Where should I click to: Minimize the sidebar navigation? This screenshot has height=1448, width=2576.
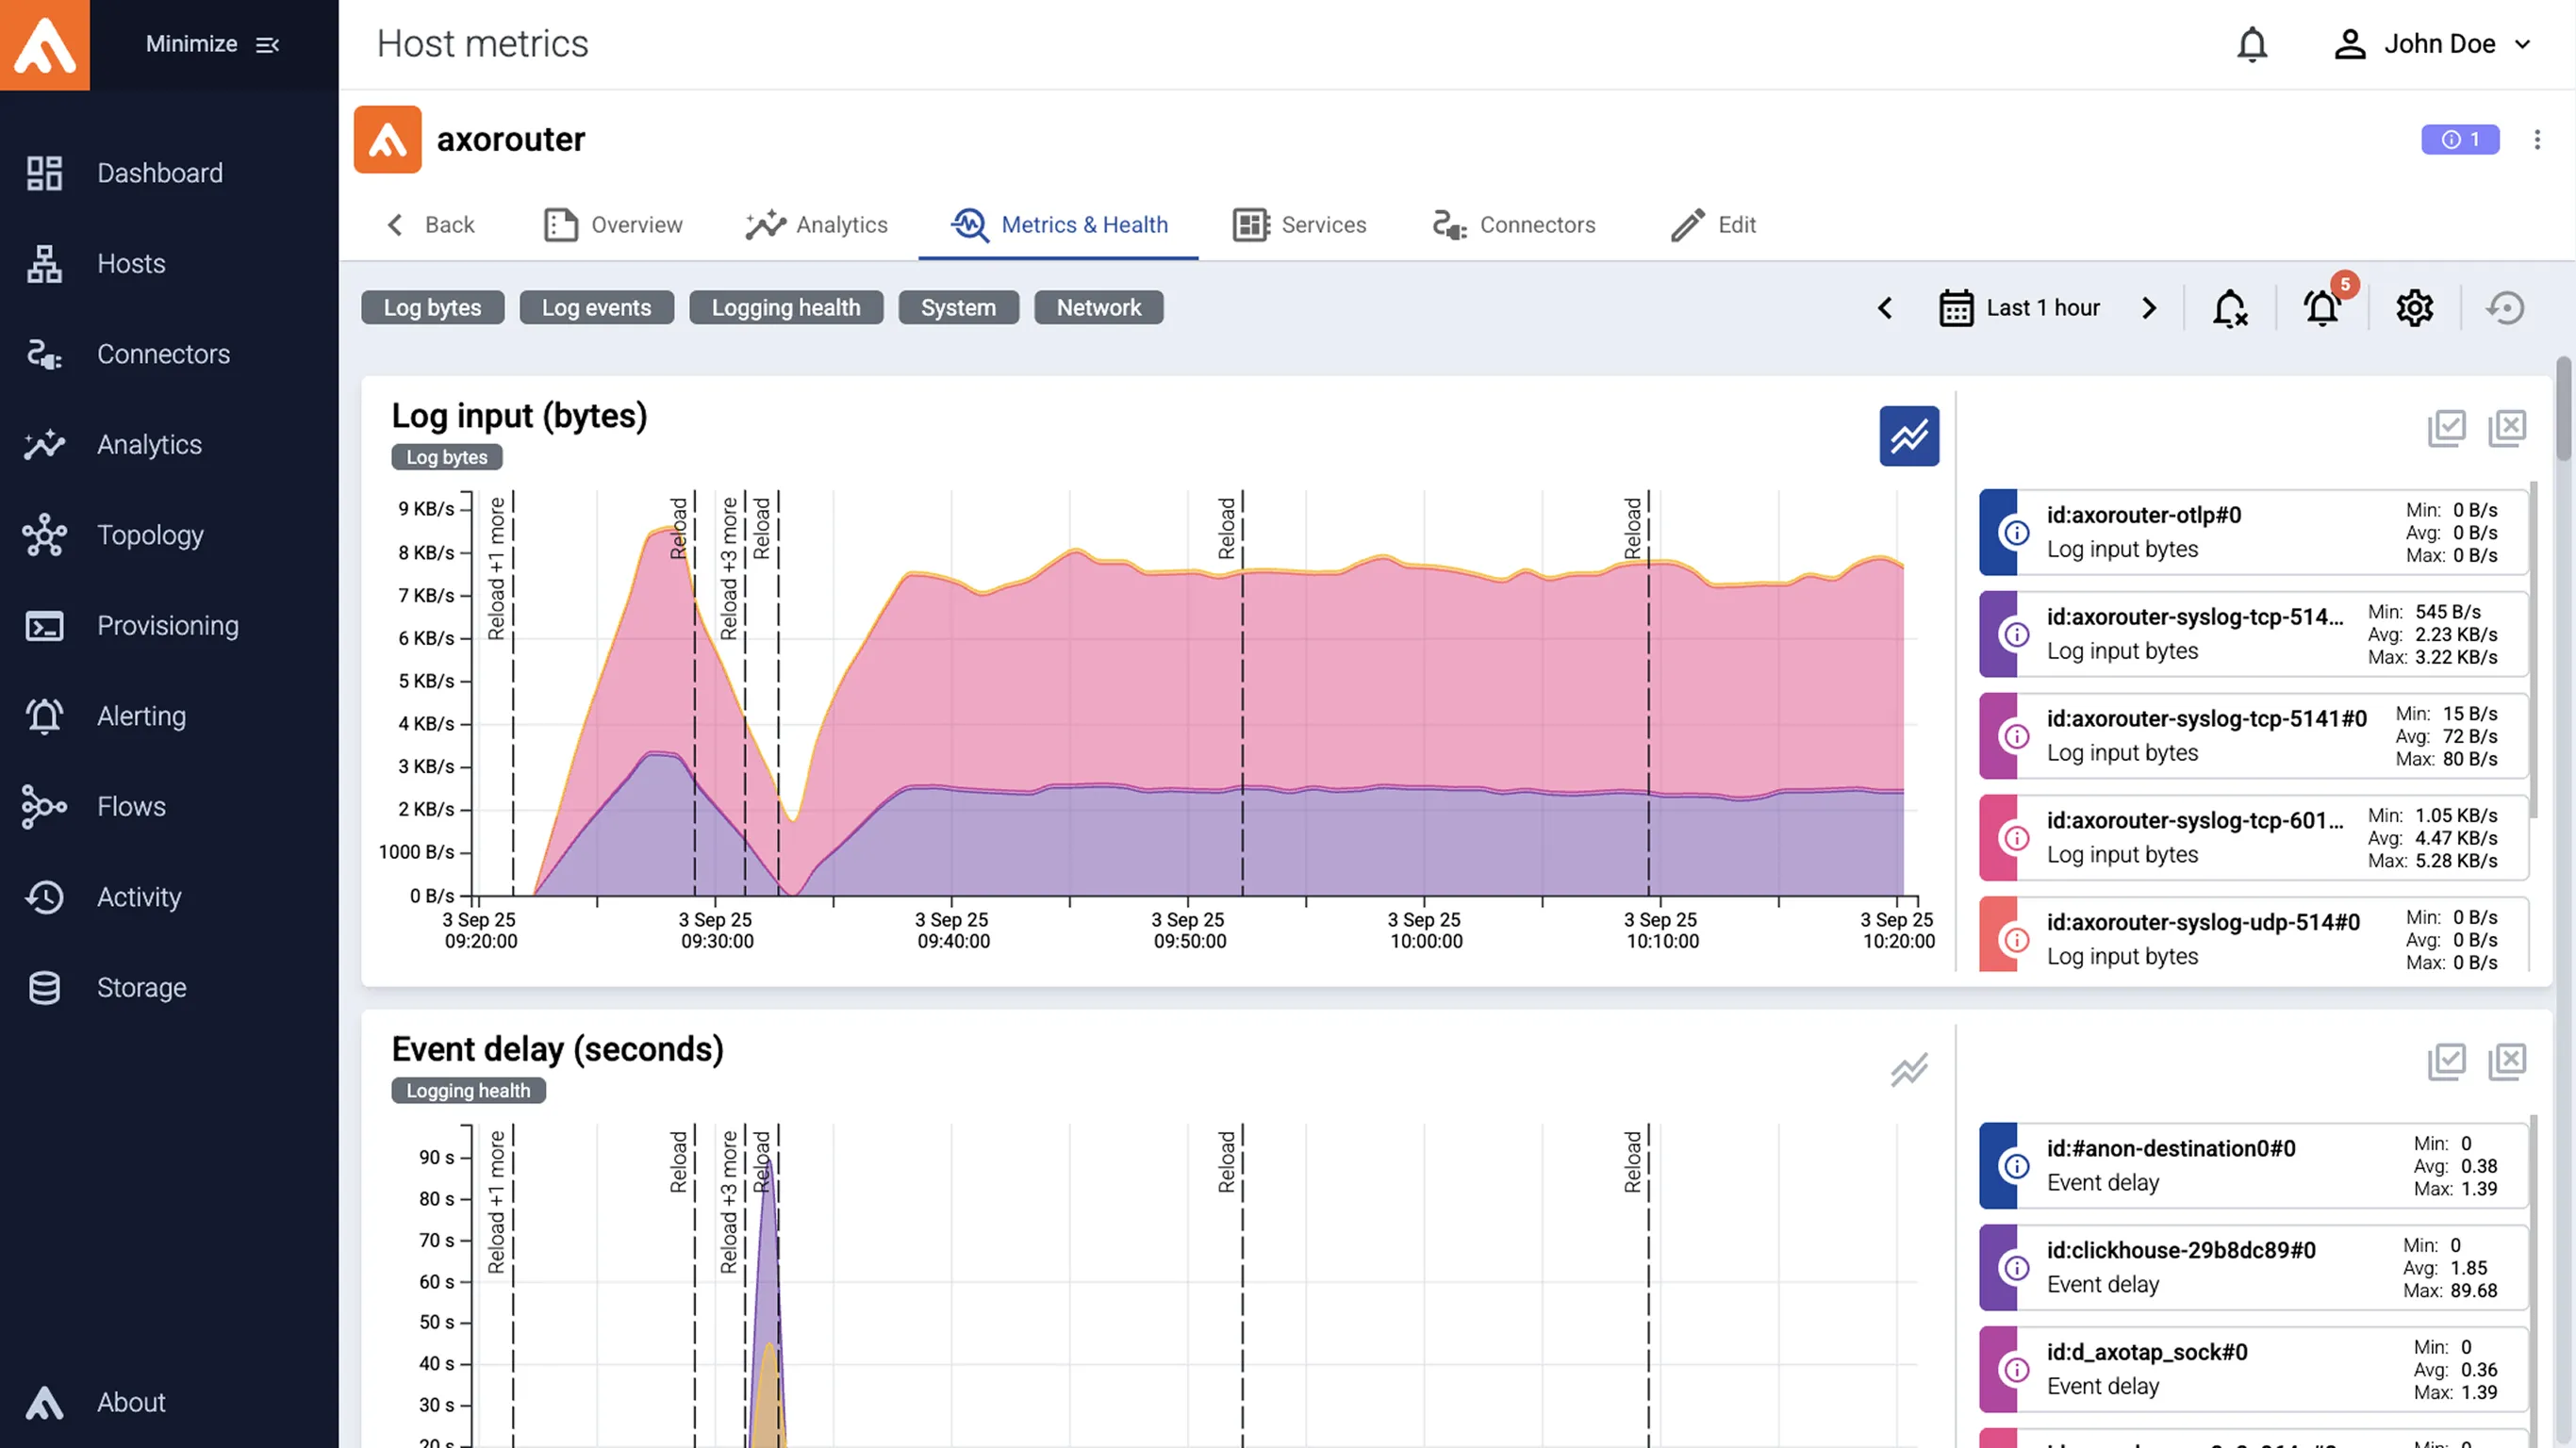[x=212, y=44]
